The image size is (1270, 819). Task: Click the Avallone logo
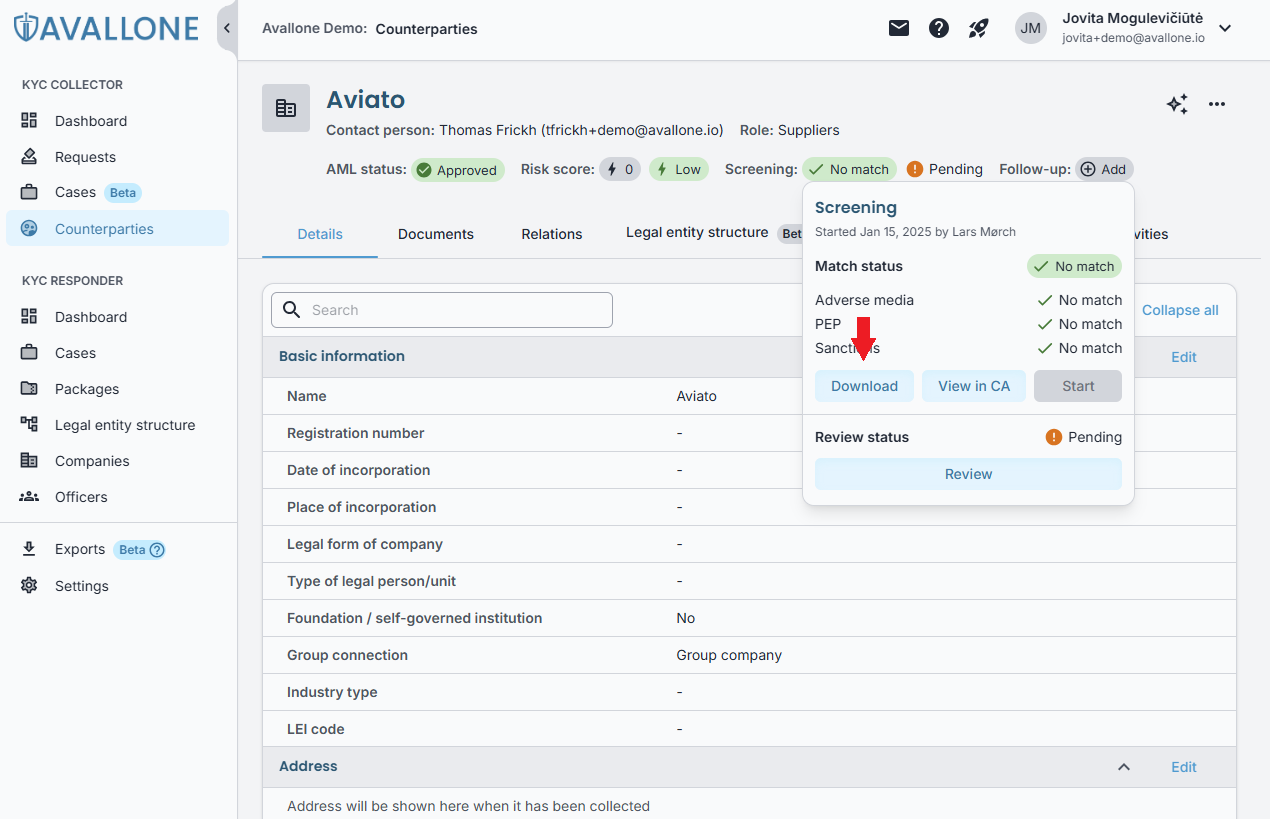tap(106, 28)
